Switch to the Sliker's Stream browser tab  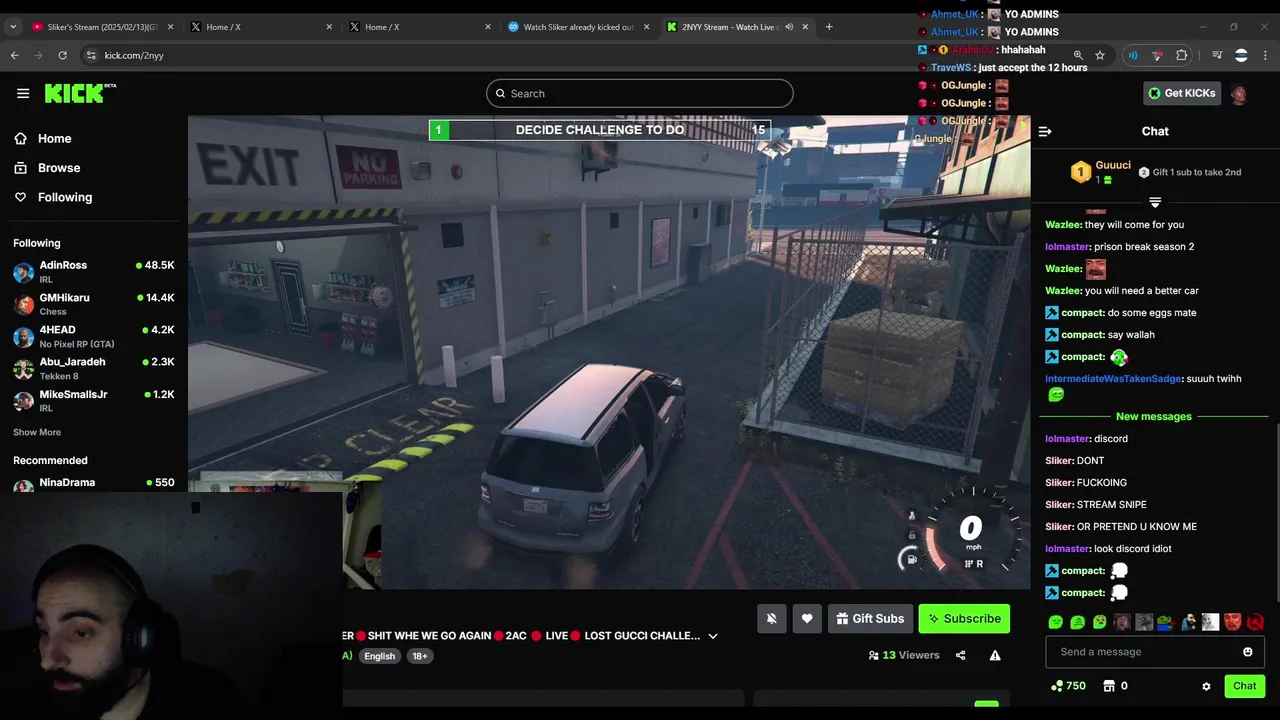(102, 27)
